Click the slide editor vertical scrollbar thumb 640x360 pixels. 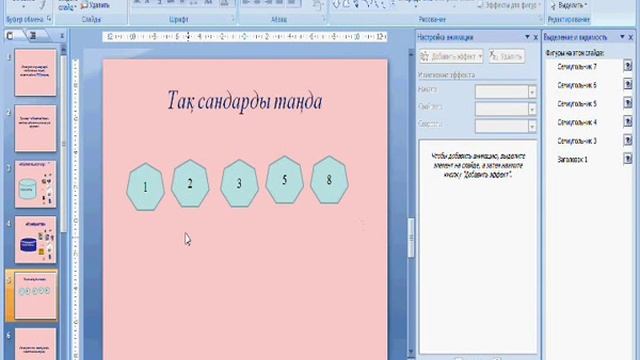[x=411, y=238]
